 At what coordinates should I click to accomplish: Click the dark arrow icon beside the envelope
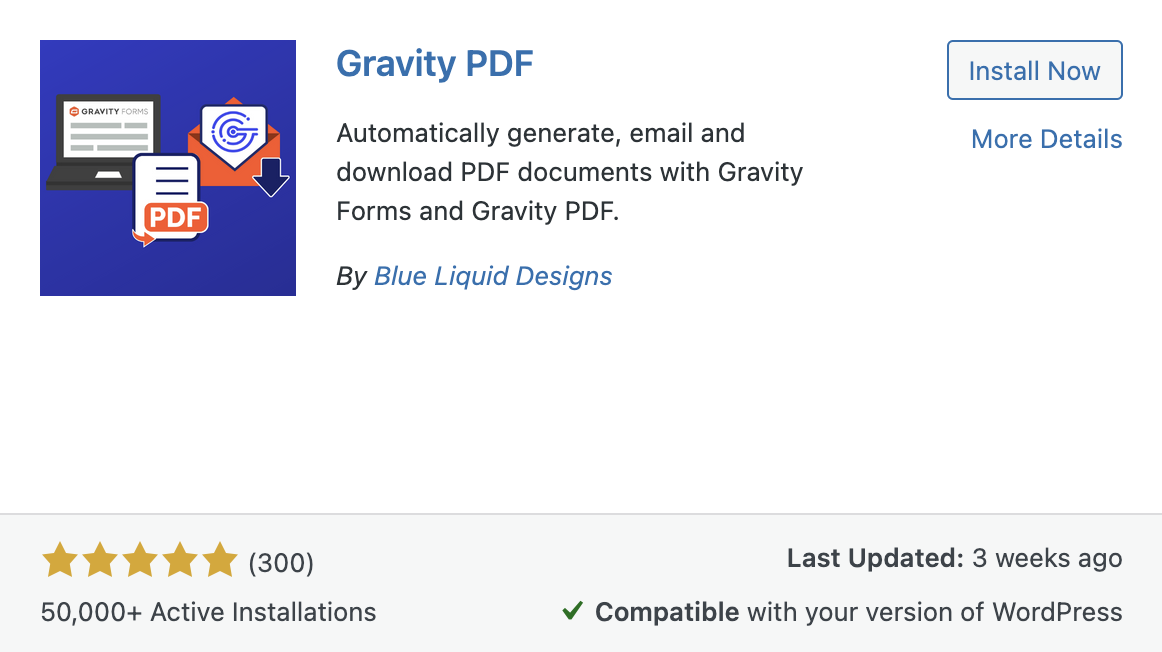273,175
